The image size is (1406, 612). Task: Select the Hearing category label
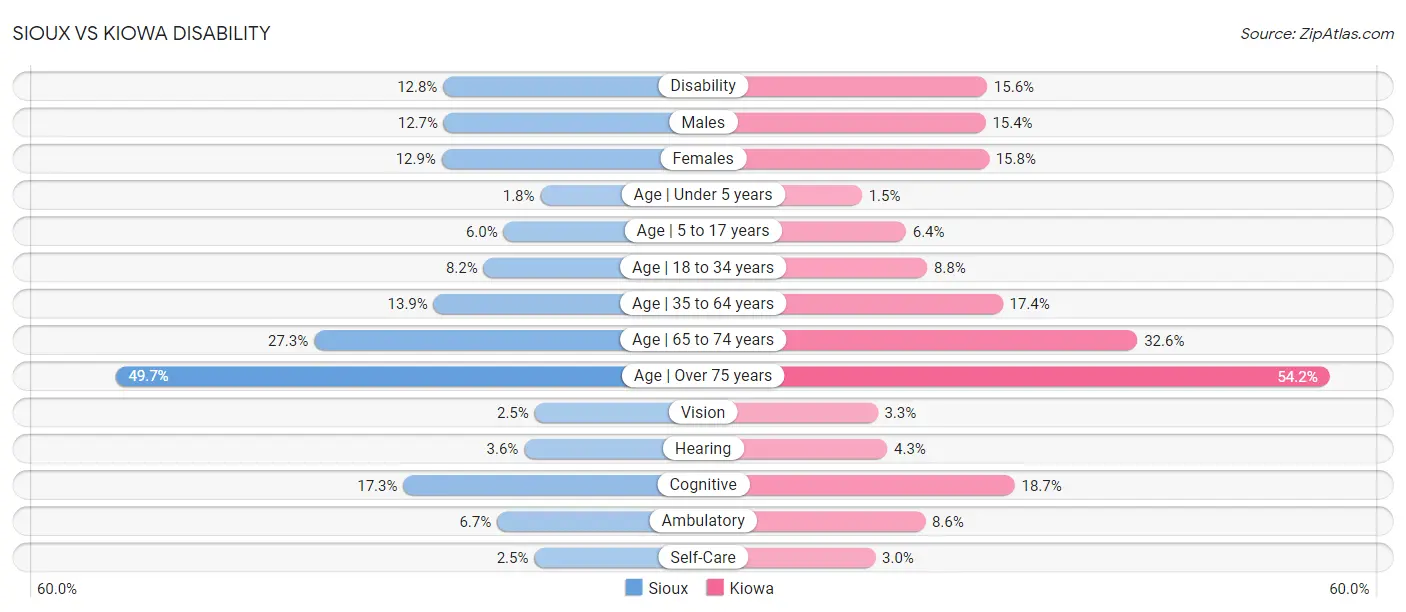[703, 449]
